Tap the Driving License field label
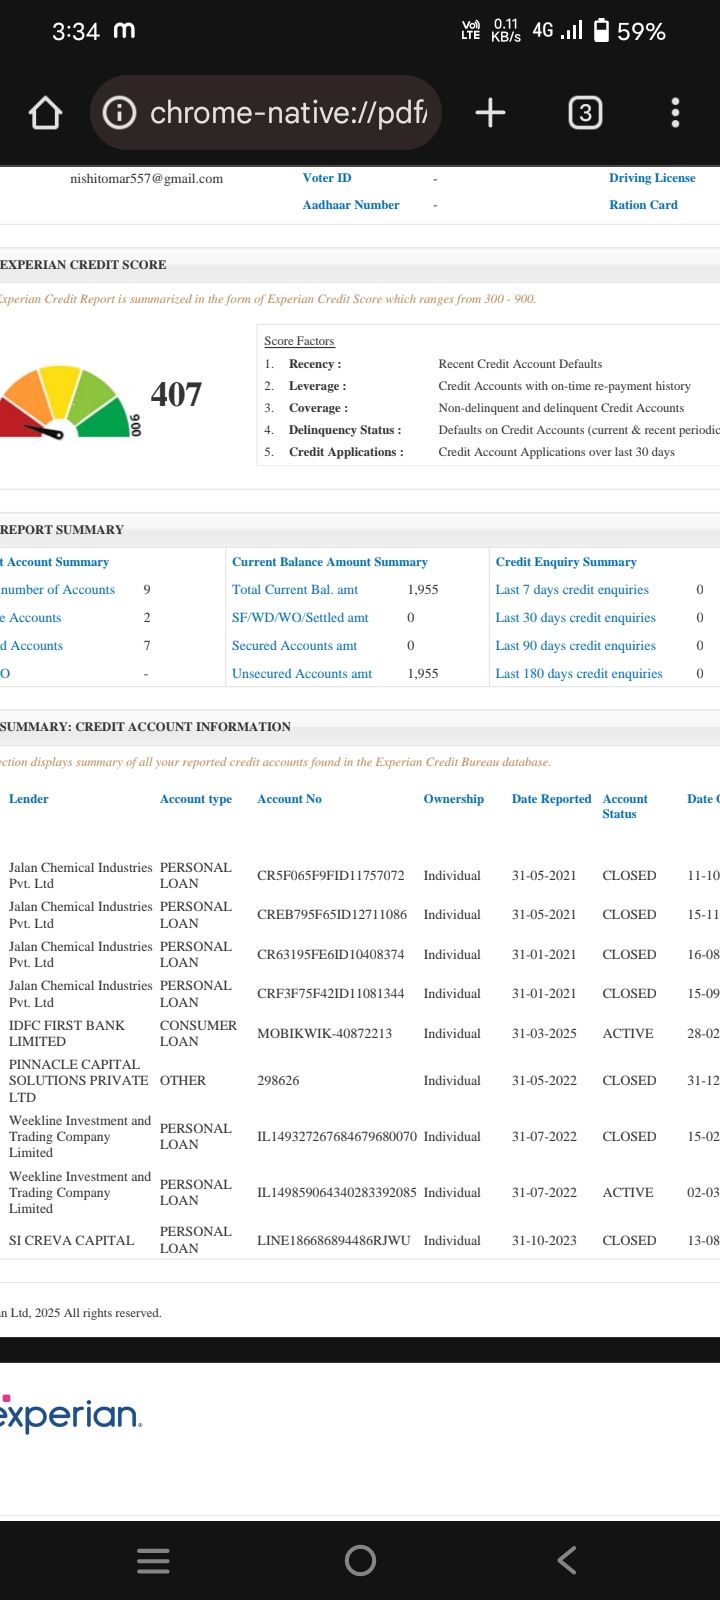 (652, 178)
